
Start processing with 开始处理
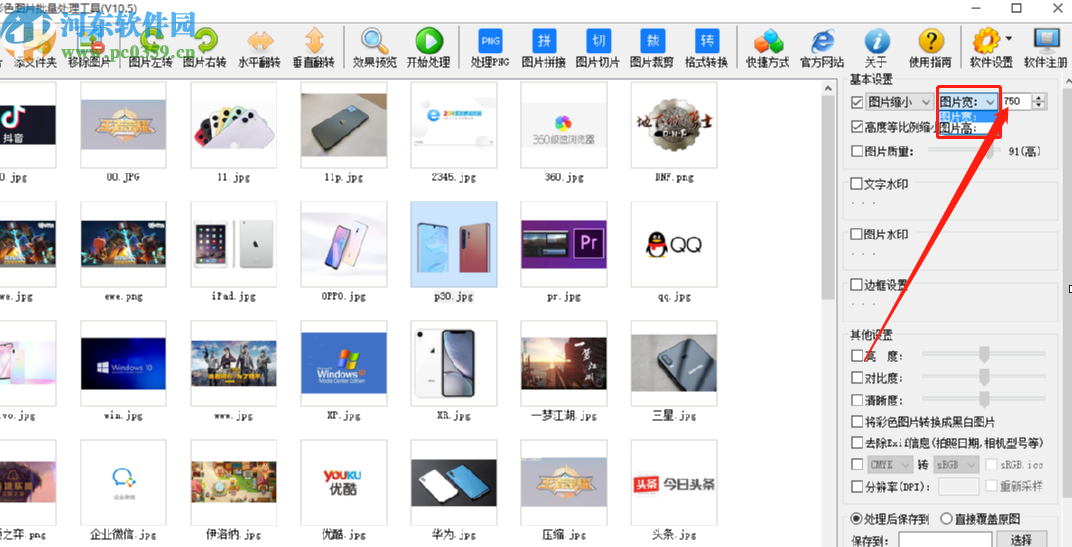tap(429, 49)
